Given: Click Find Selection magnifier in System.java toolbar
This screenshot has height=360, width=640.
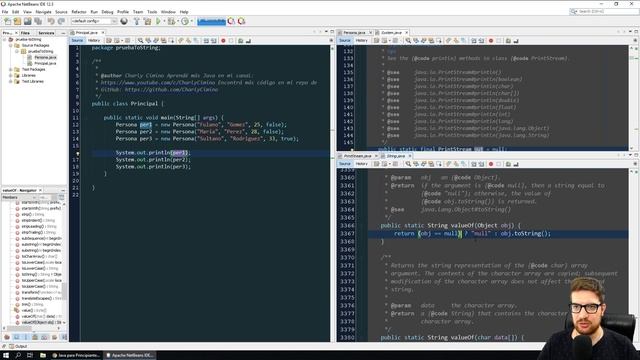Looking at the screenshot, I should click(408, 40).
